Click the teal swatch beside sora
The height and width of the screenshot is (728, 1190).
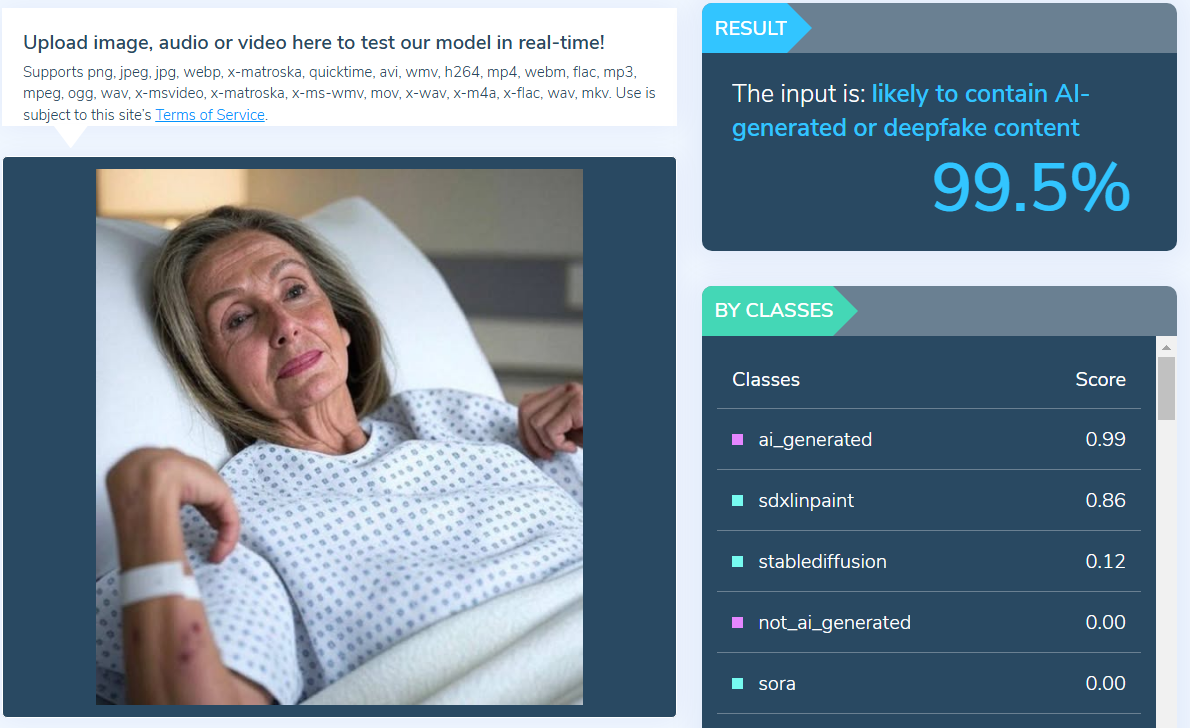[x=737, y=683]
